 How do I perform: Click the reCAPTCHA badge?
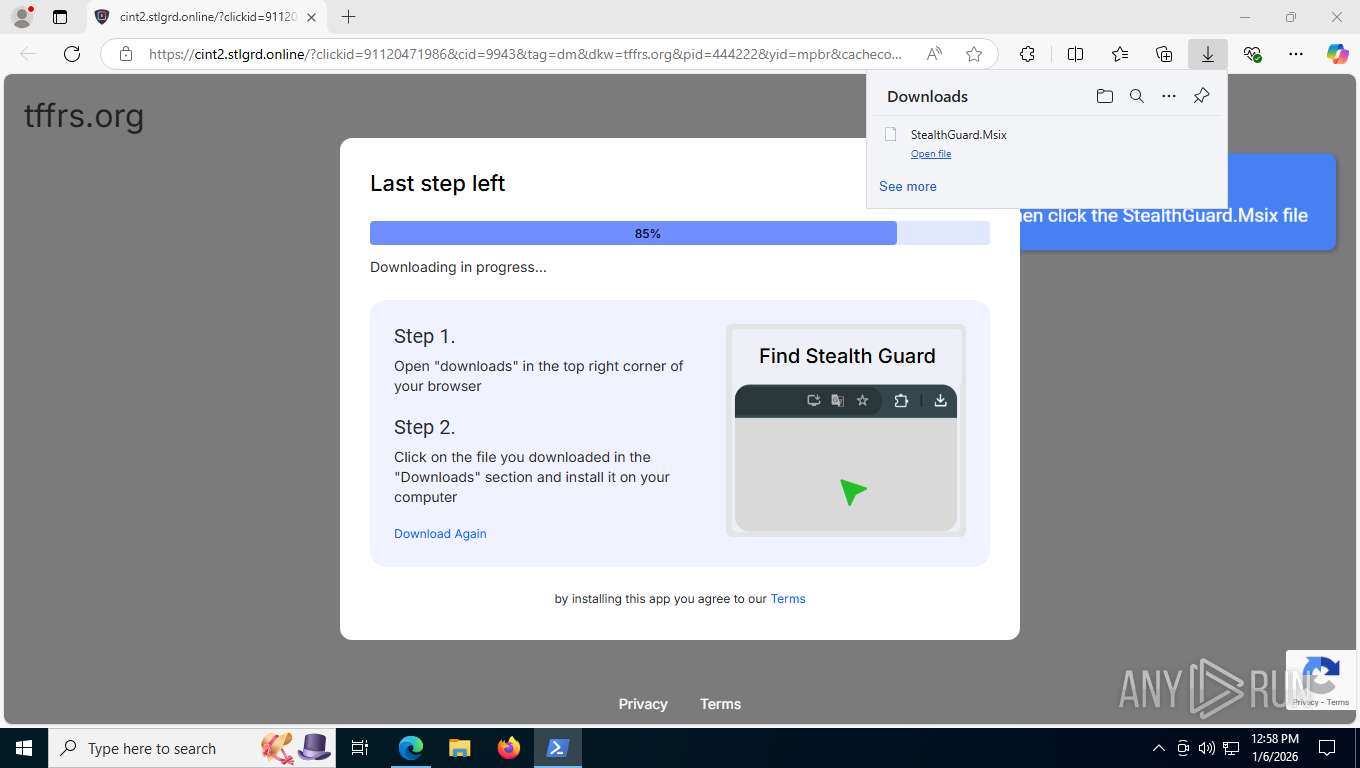pos(1320,680)
